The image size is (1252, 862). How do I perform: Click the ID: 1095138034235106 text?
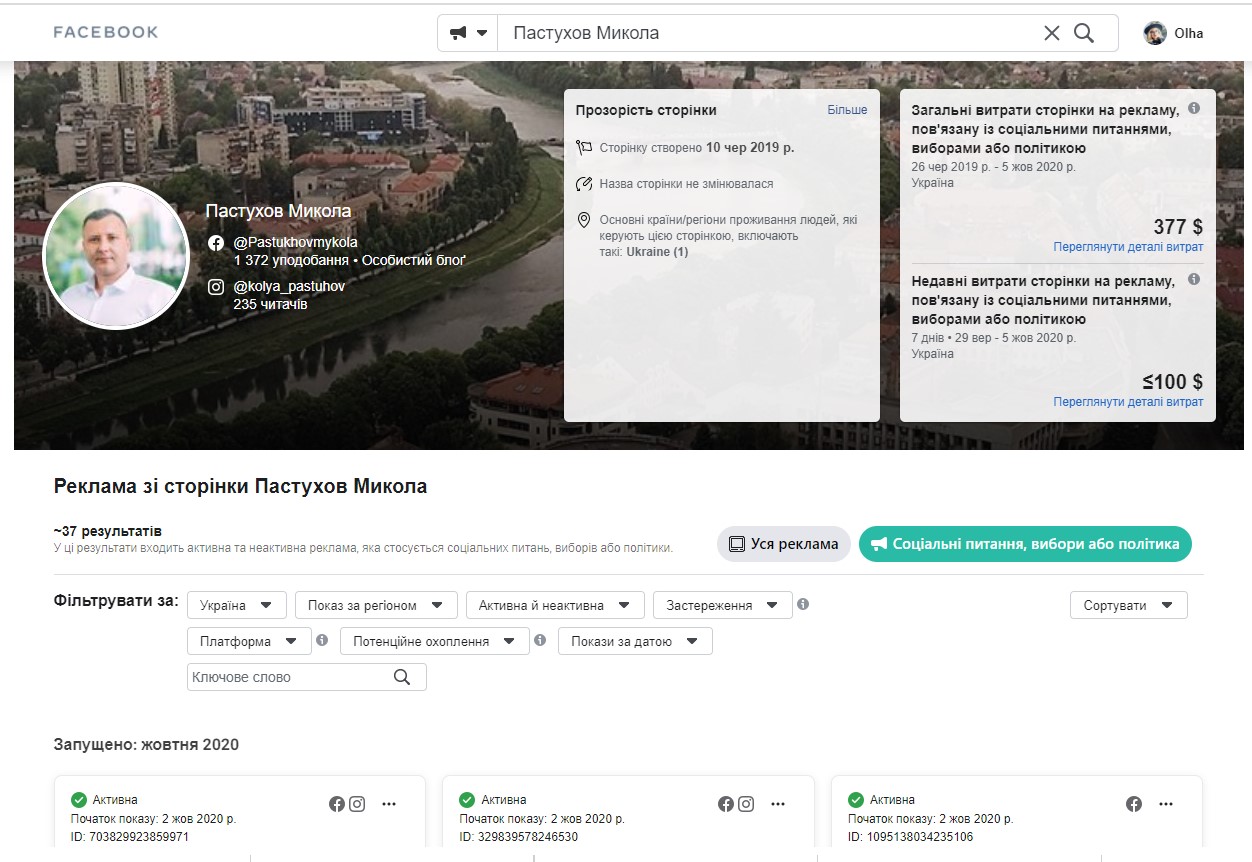click(x=910, y=837)
